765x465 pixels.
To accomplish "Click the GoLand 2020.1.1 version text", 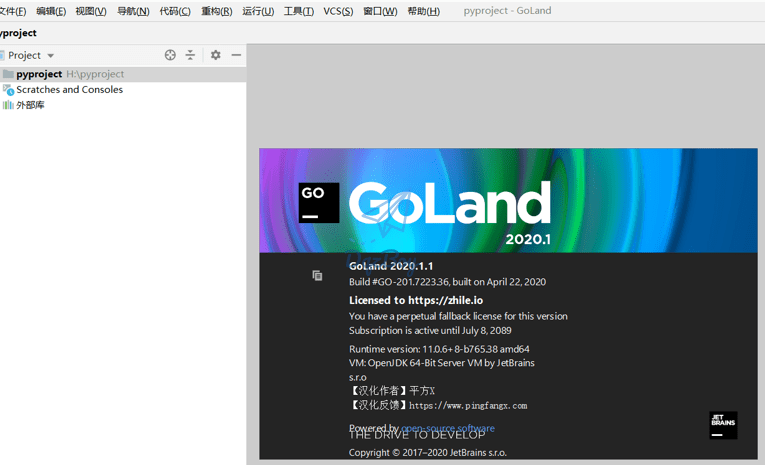I will (391, 266).
